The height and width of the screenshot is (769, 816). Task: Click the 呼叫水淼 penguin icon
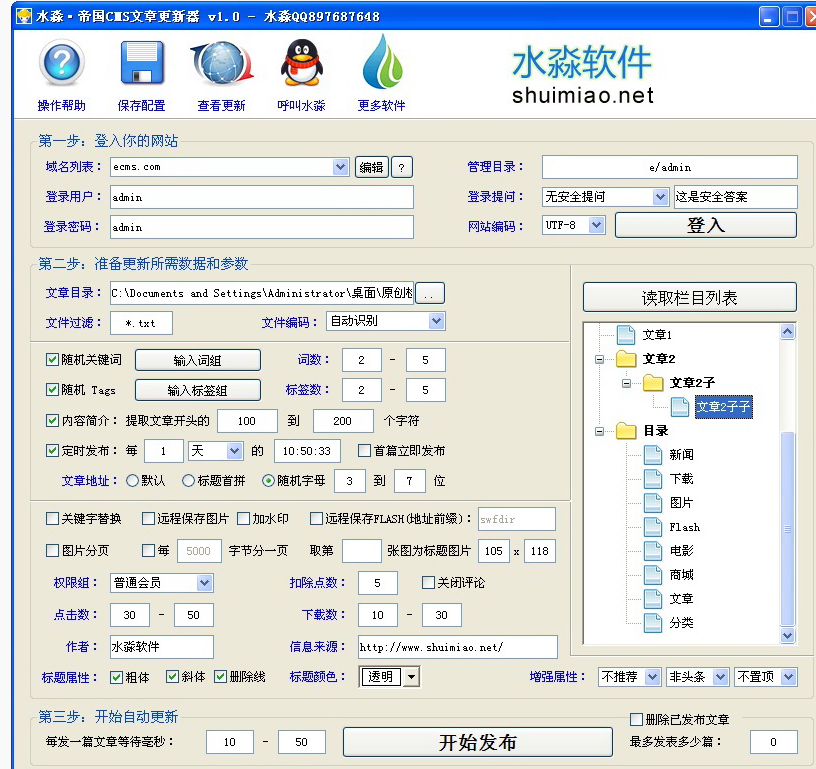tap(301, 63)
